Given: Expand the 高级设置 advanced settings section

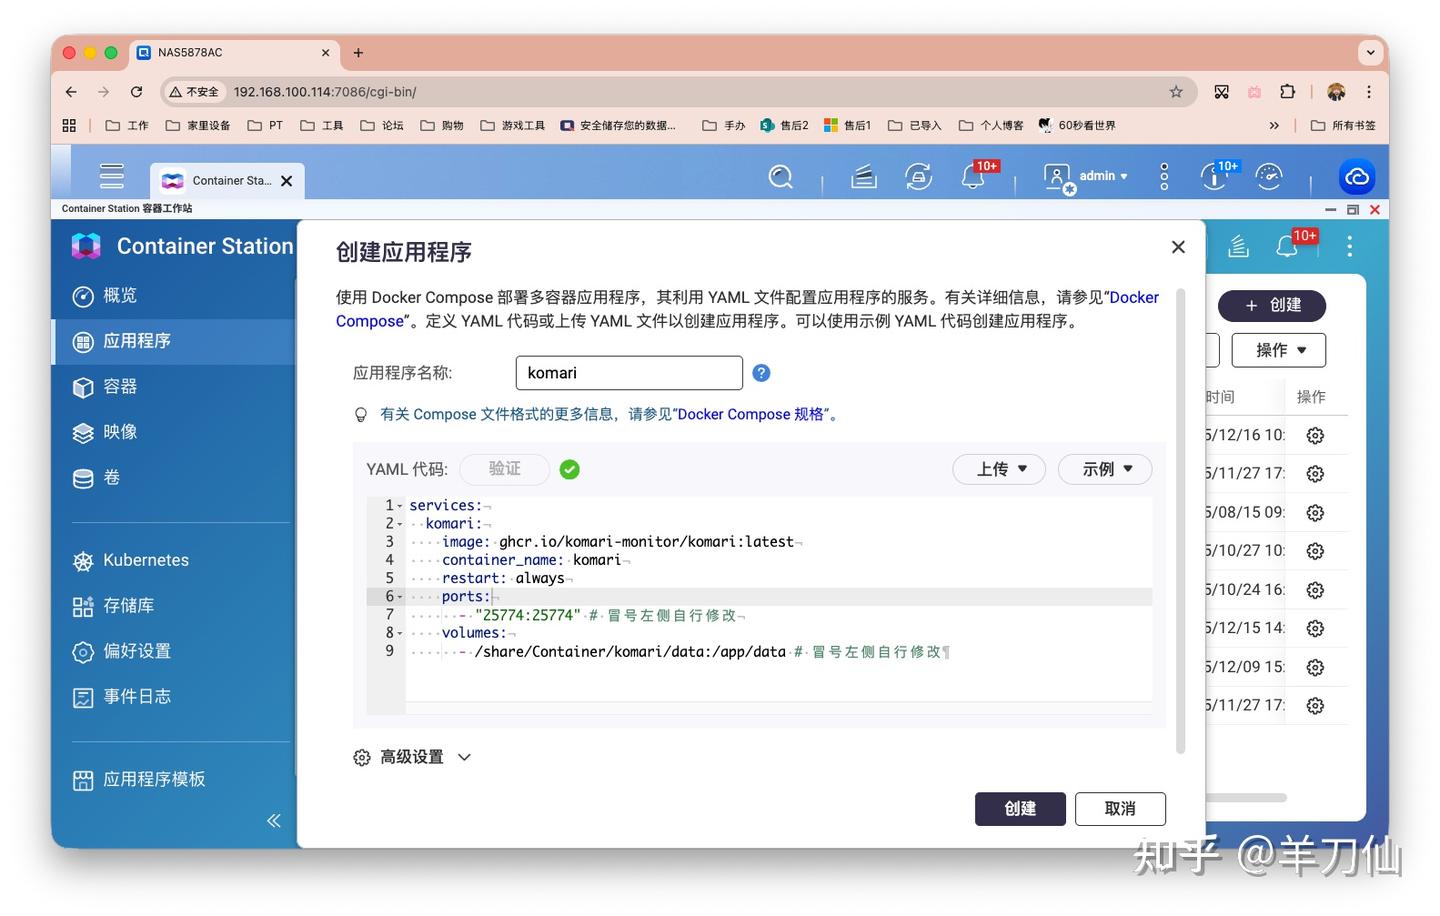Looking at the screenshot, I should pyautogui.click(x=412, y=757).
